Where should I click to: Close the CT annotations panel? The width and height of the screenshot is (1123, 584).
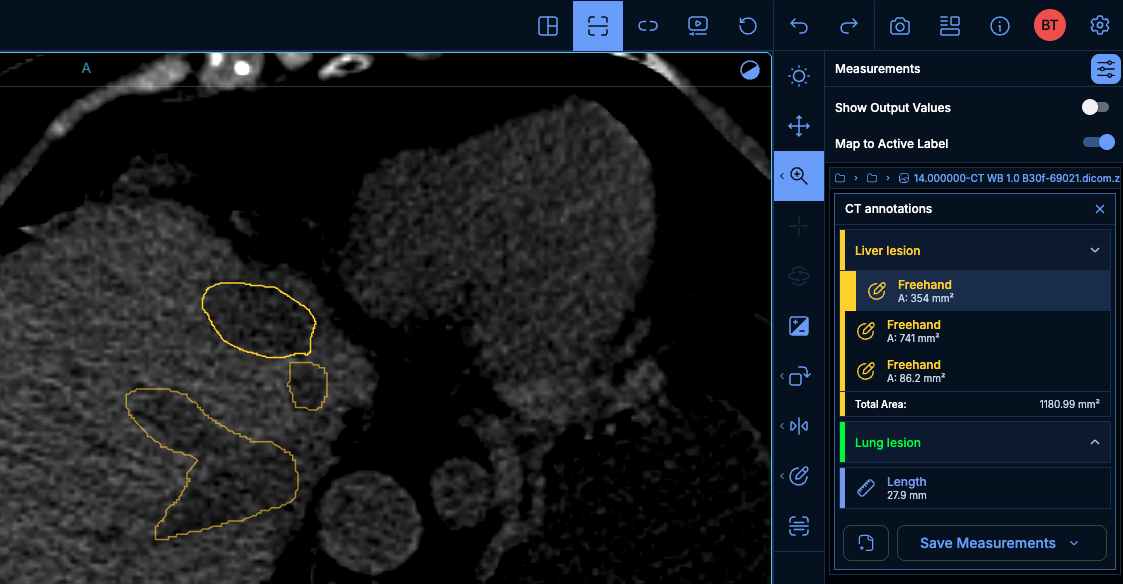[1100, 209]
